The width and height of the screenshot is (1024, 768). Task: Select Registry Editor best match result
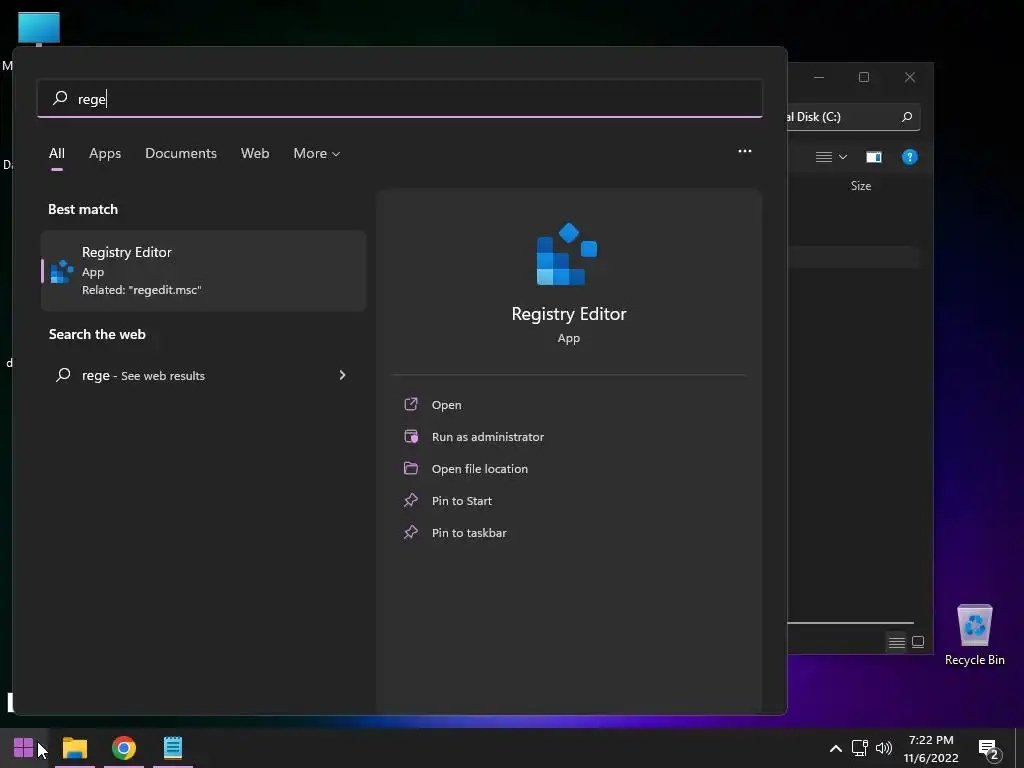point(204,271)
